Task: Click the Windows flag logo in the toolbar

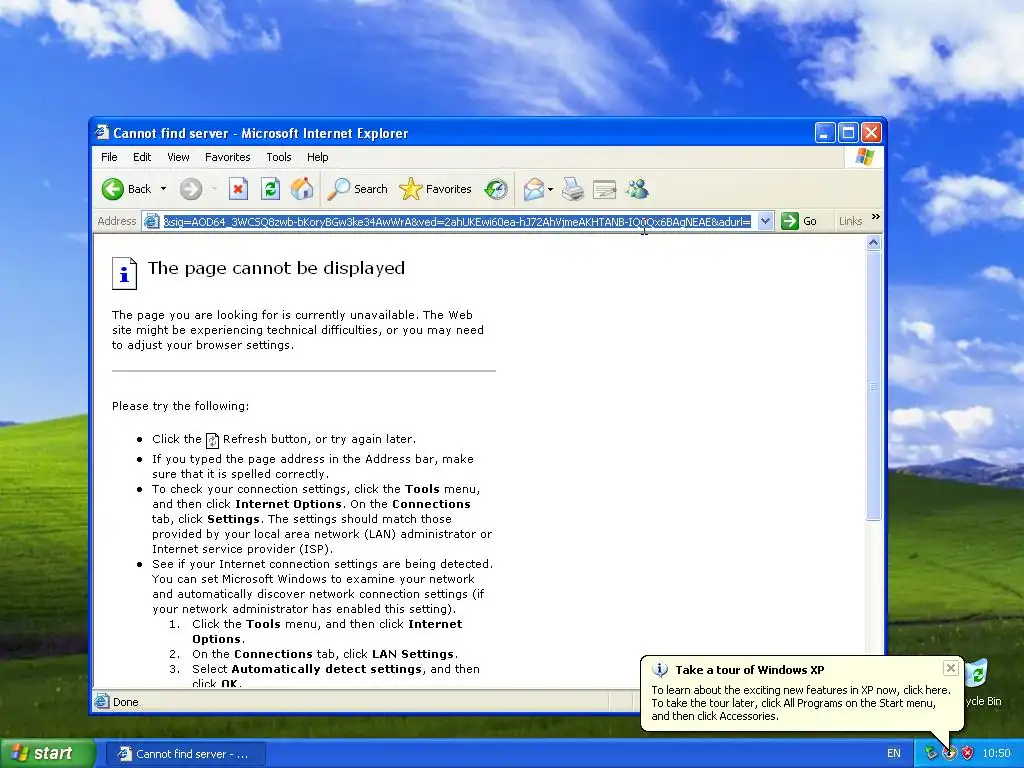Action: click(x=864, y=157)
